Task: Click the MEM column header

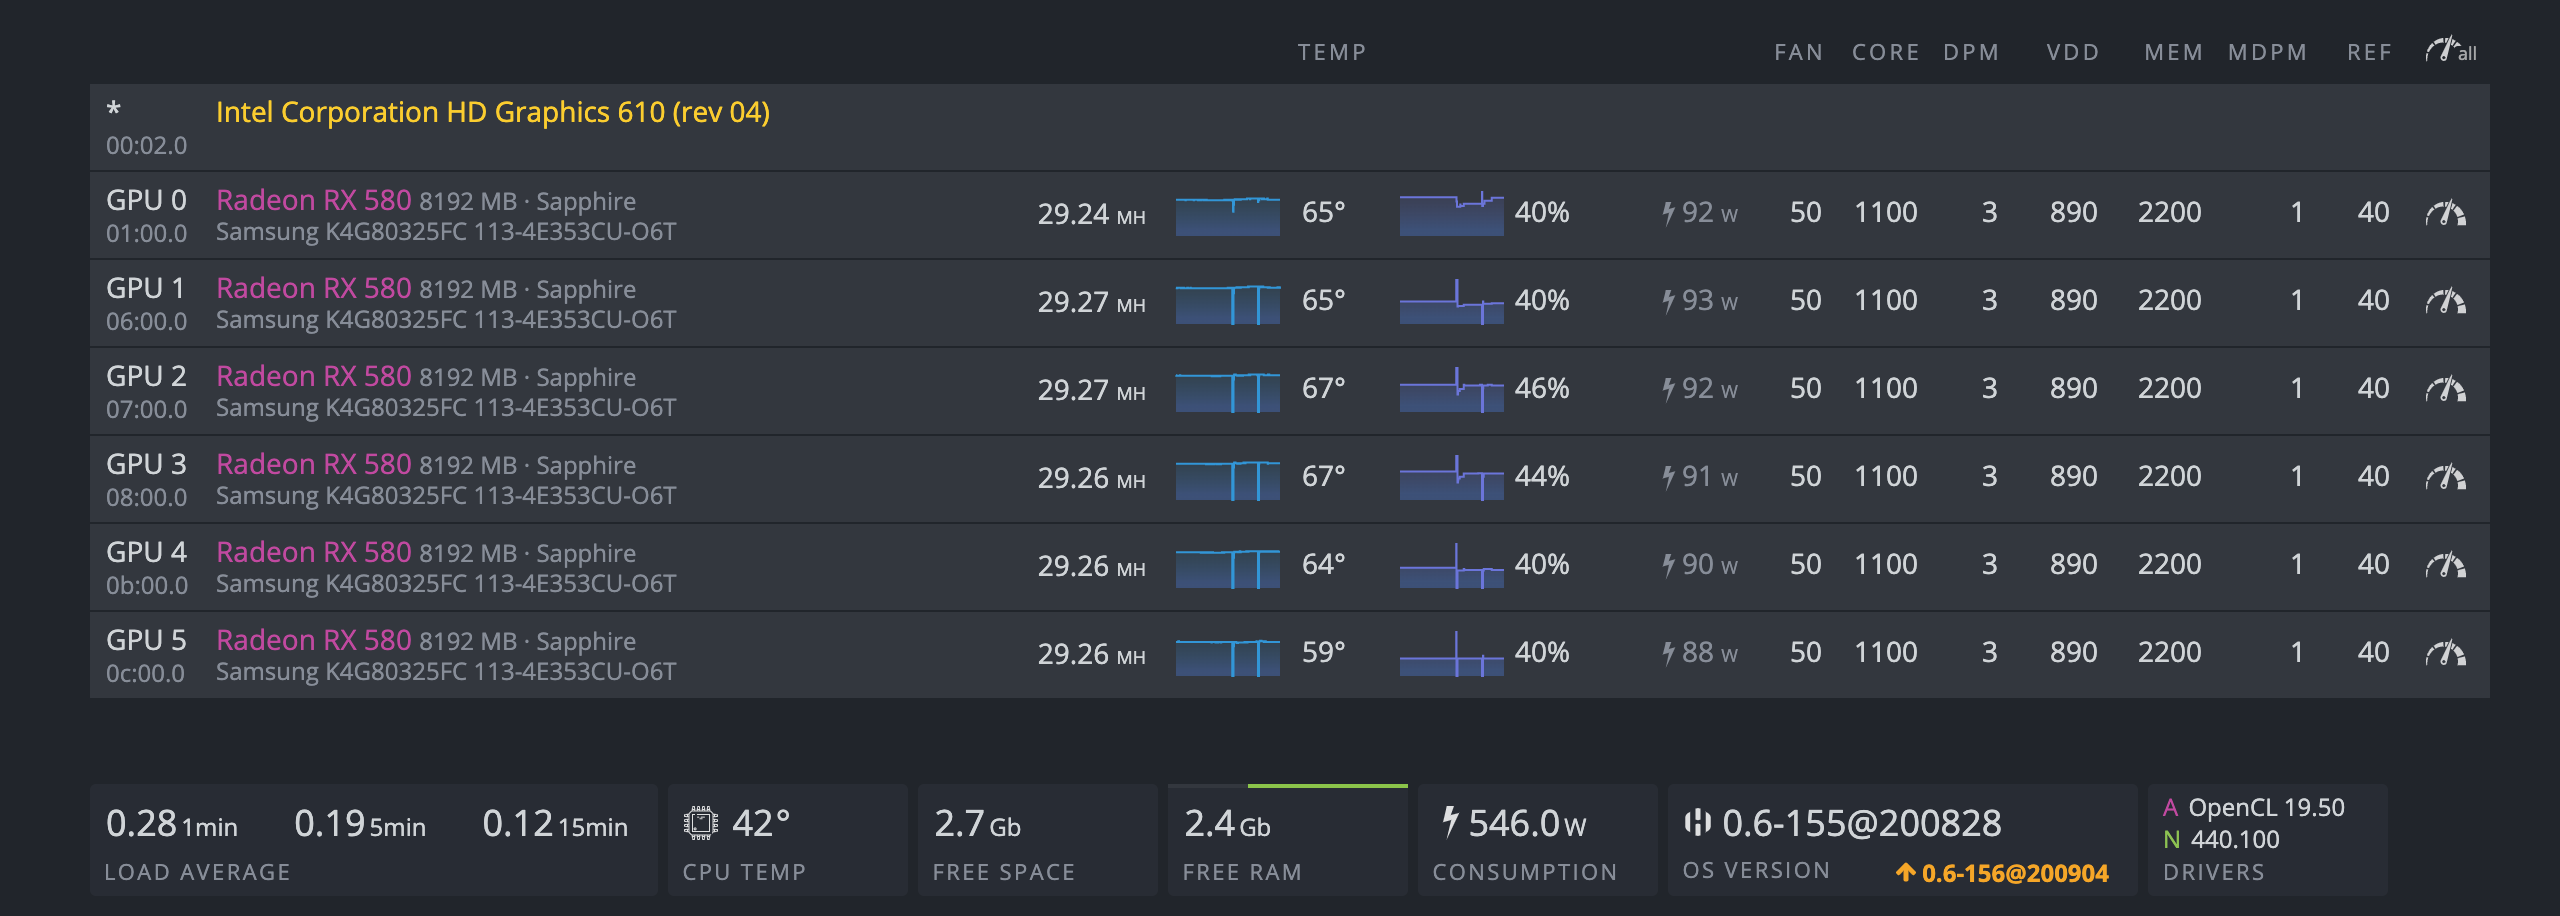Action: tap(2173, 52)
